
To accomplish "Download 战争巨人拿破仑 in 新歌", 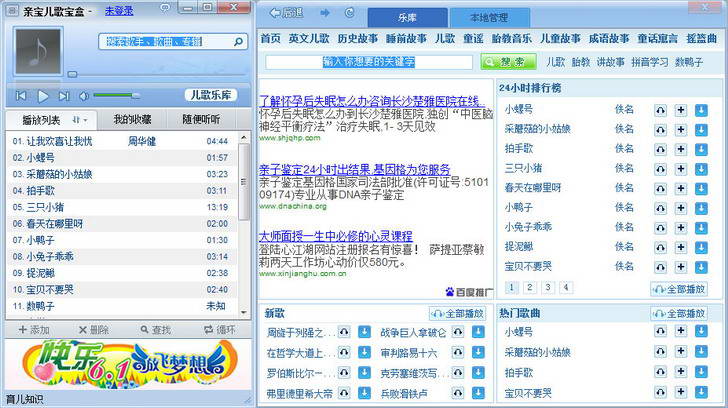I will (478, 332).
